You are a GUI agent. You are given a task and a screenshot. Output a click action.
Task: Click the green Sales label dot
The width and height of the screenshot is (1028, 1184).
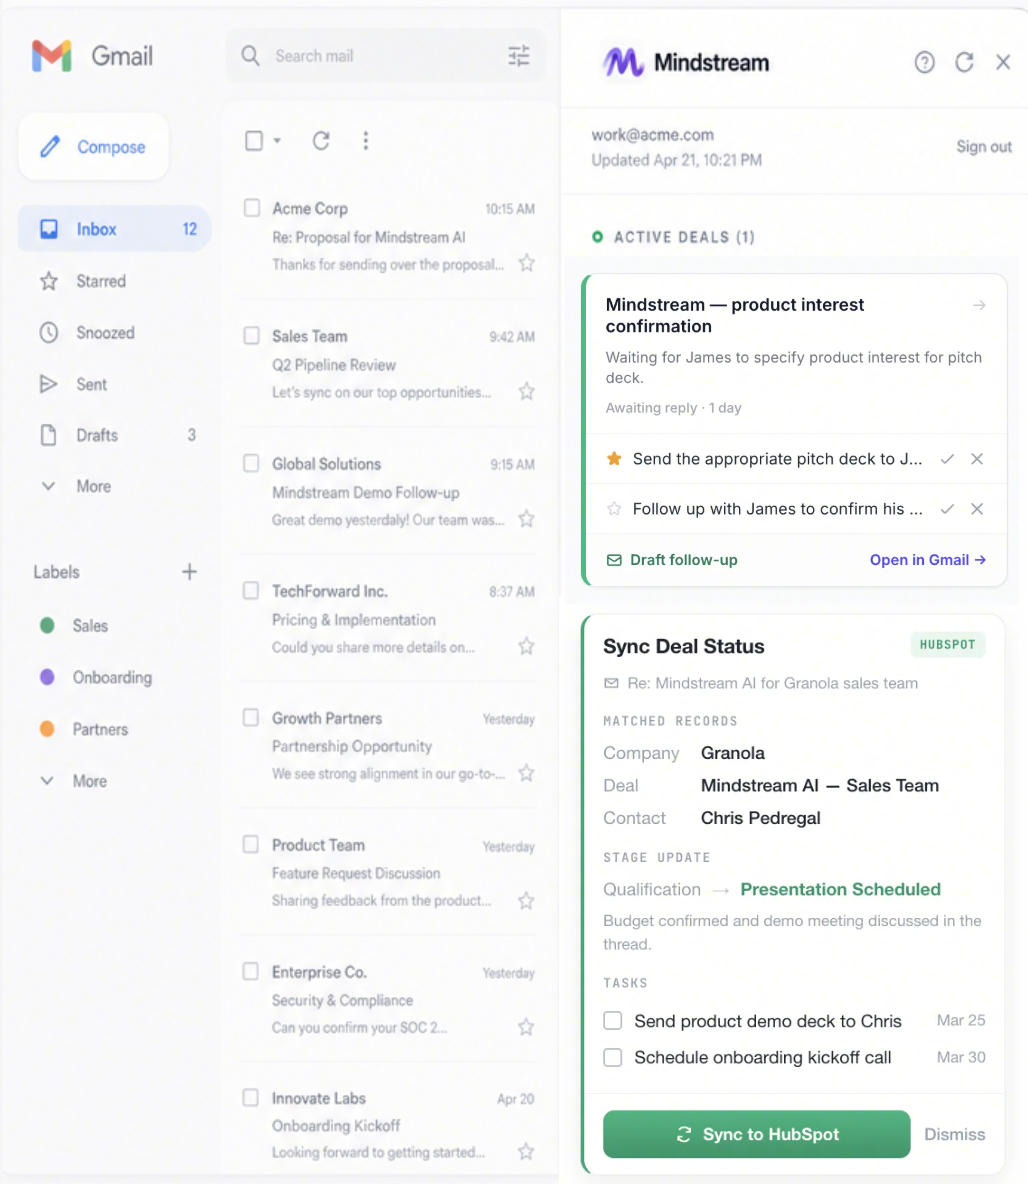pyautogui.click(x=47, y=625)
